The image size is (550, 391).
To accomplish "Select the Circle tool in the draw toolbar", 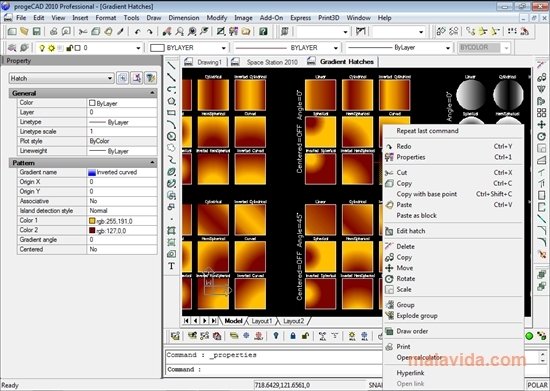I will (171, 136).
